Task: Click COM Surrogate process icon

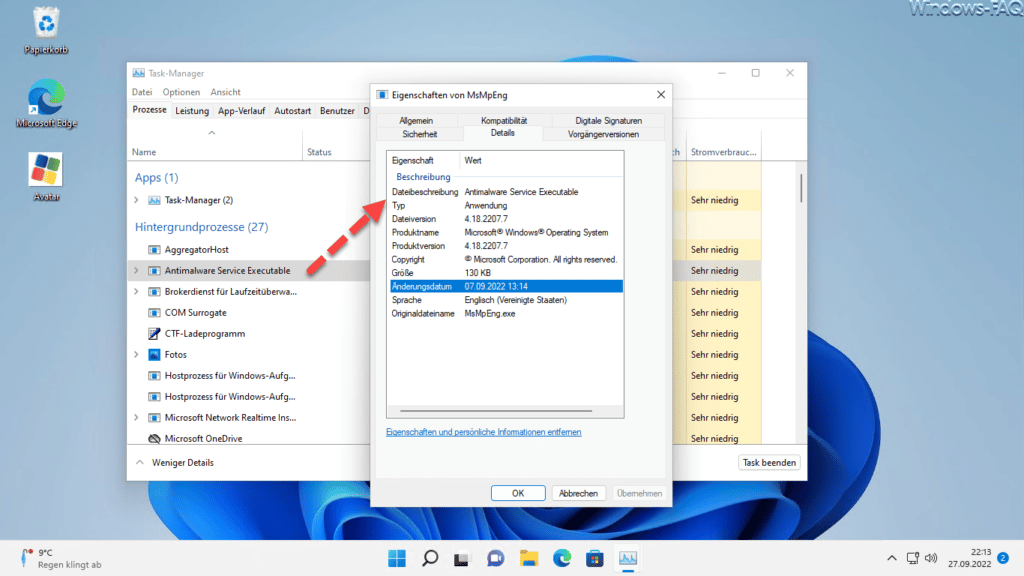Action: (154, 313)
